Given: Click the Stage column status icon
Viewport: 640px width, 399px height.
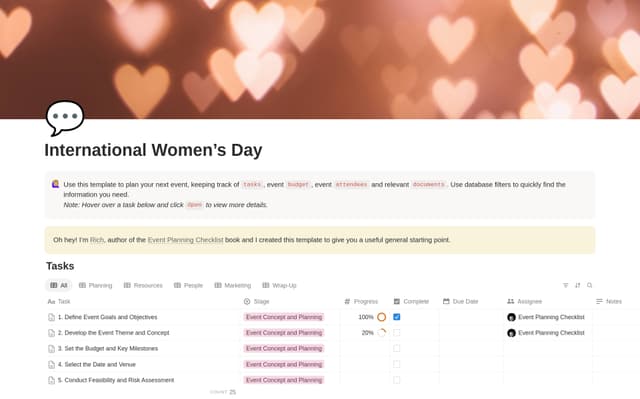Looking at the screenshot, I should [x=247, y=301].
